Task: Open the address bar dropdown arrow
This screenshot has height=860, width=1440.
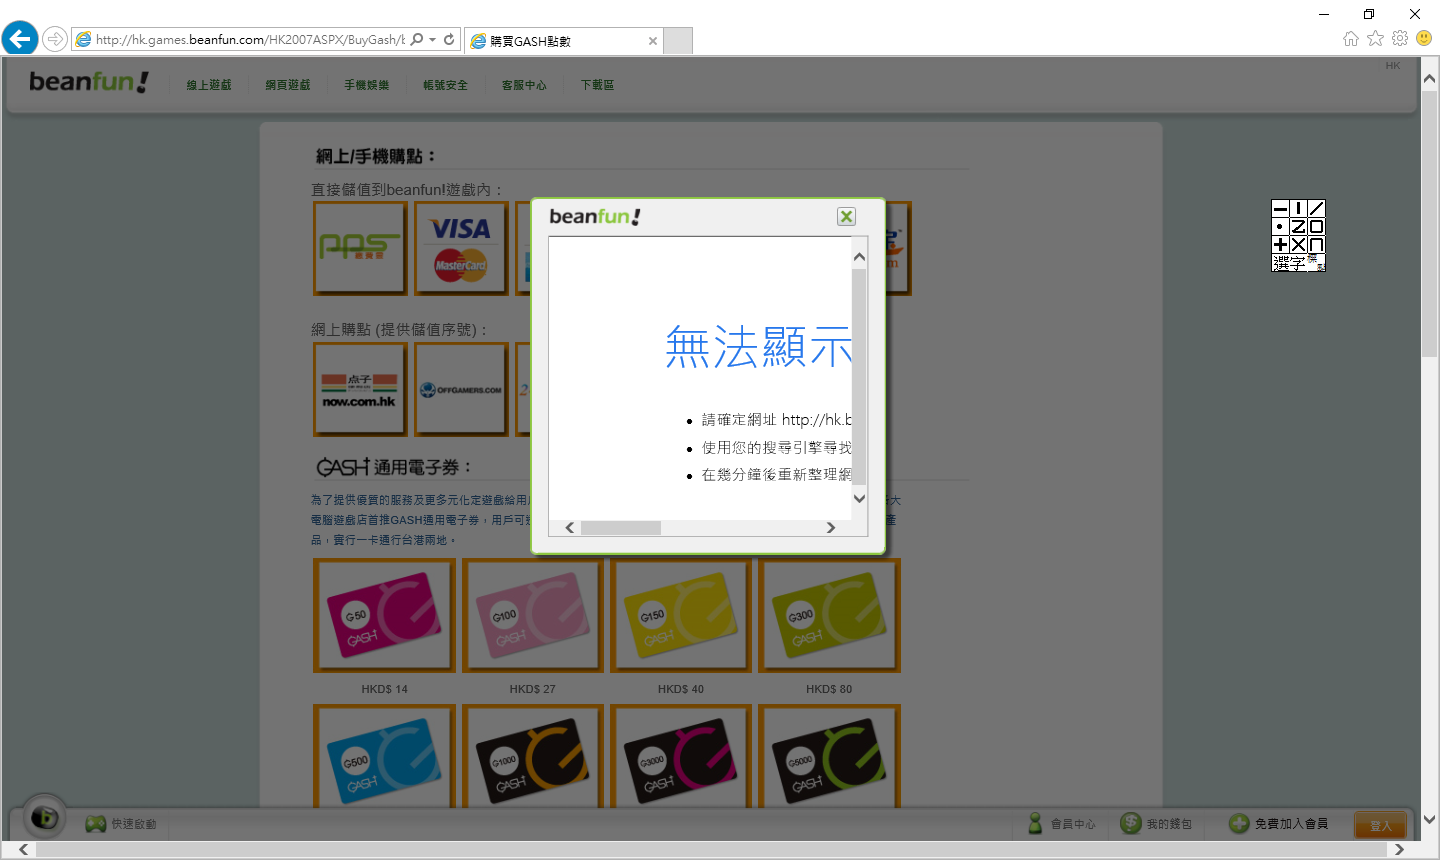Action: [432, 40]
